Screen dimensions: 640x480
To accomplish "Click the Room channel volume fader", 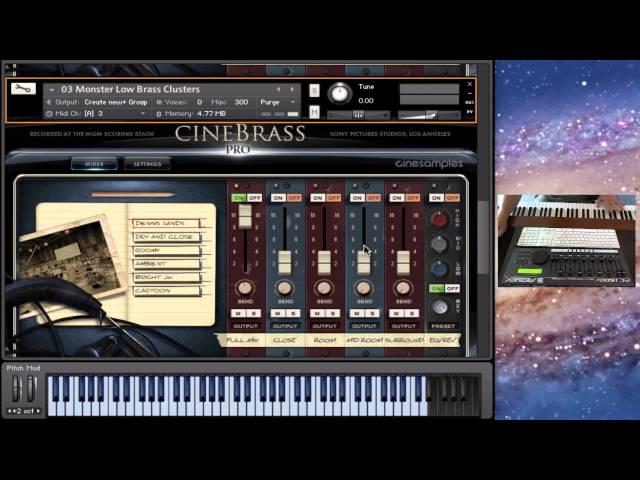I will point(324,262).
